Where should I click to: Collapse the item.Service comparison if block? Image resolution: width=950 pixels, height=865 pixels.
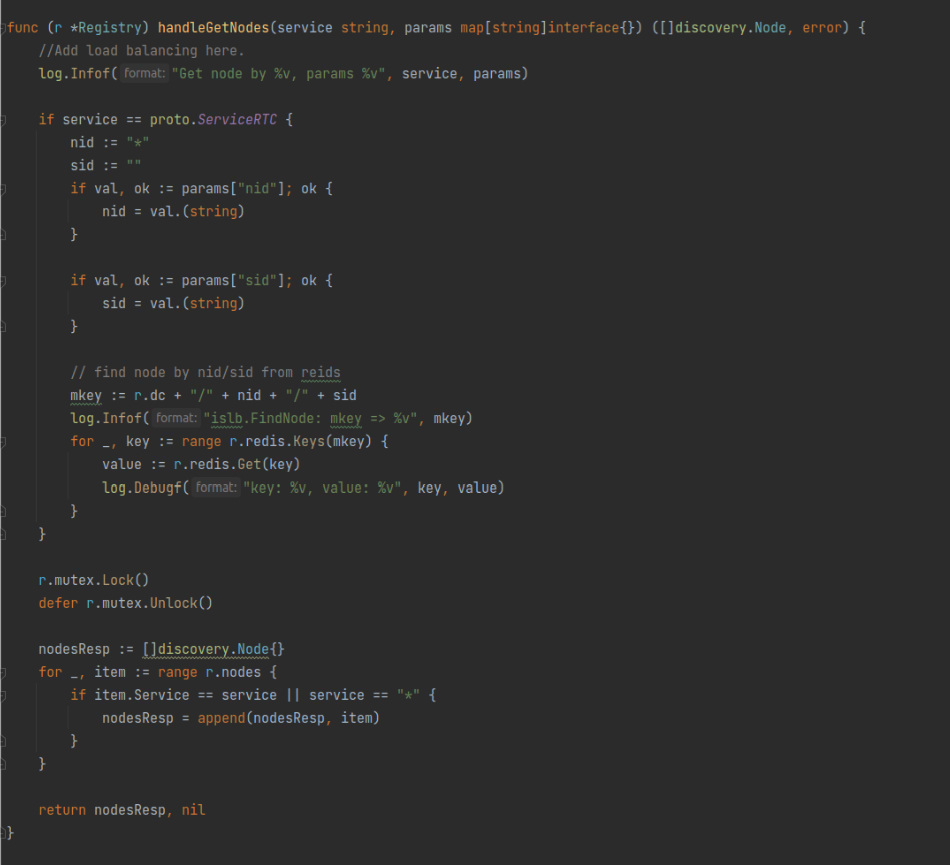(3, 695)
